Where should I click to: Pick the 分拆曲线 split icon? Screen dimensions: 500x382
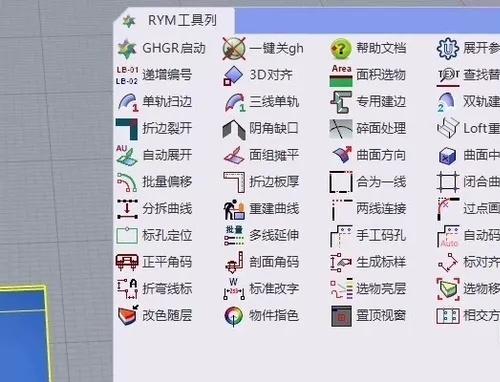click(x=127, y=209)
